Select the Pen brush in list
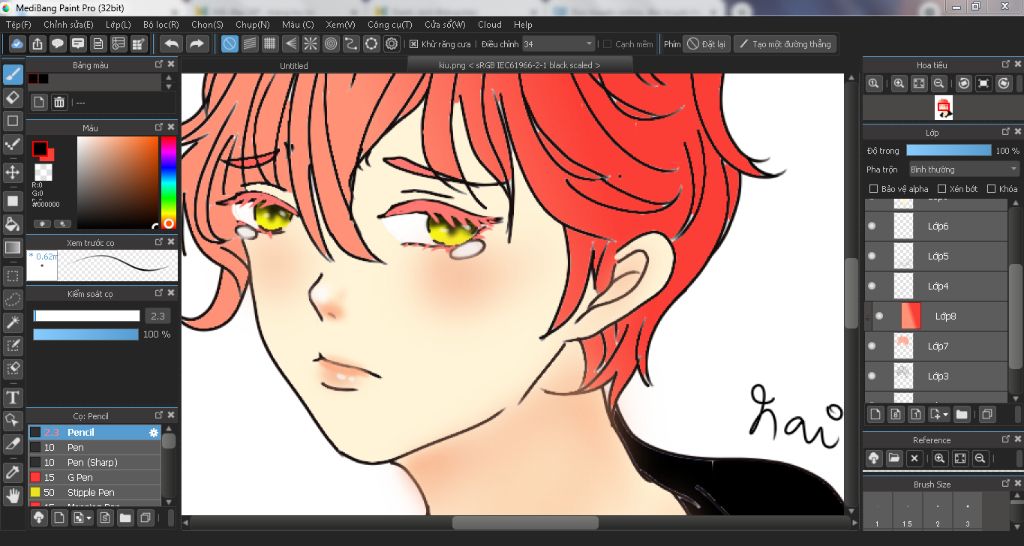This screenshot has height=546, width=1024. click(x=94, y=447)
